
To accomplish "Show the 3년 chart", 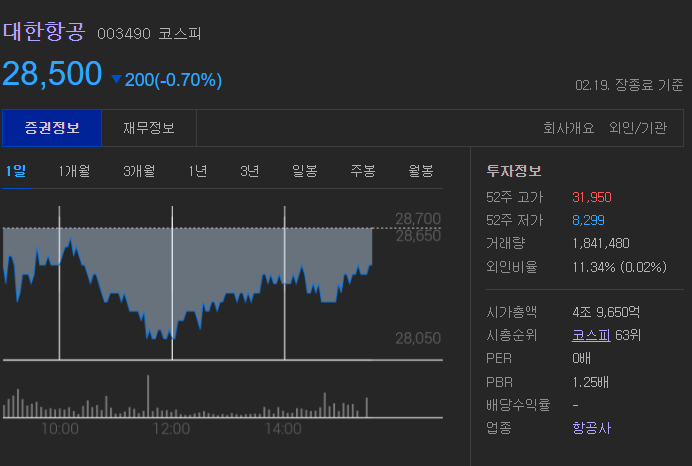I will click(x=249, y=171).
